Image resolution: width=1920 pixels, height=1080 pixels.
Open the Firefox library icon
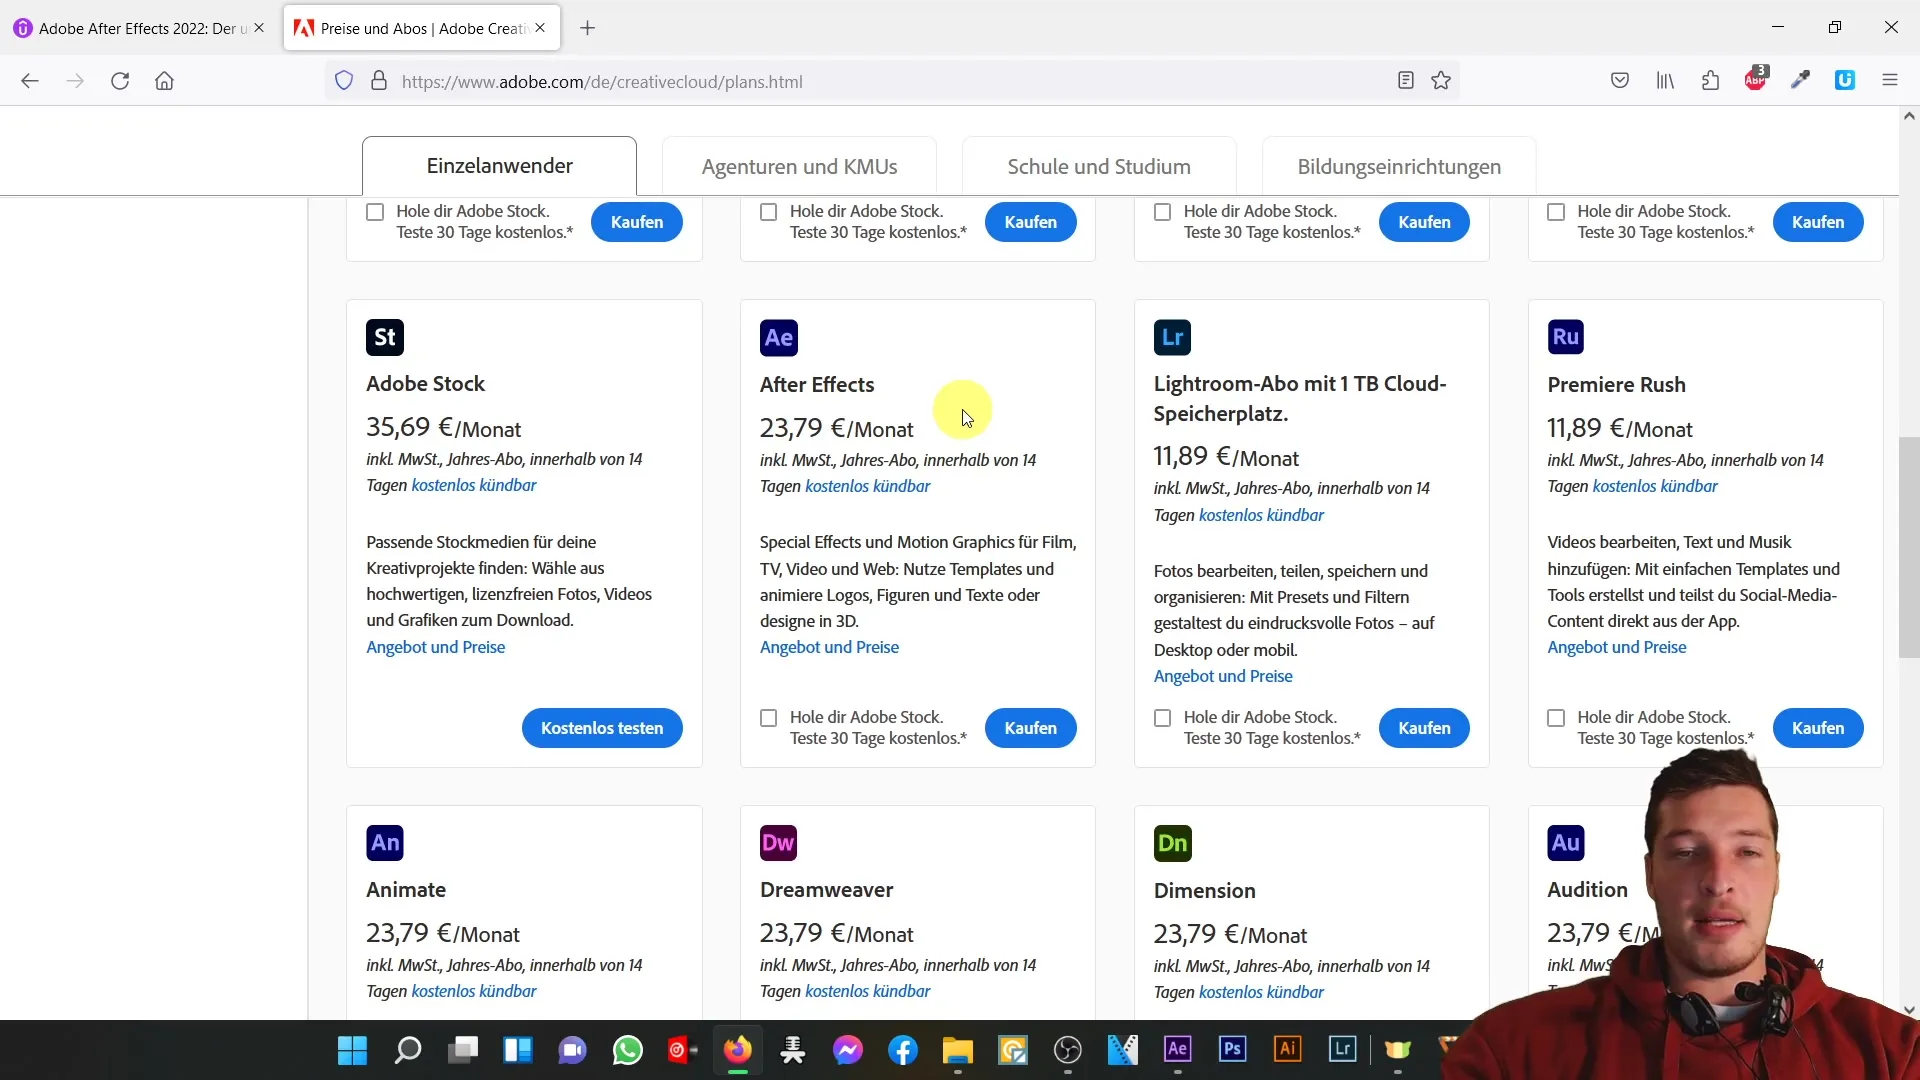point(1665,81)
